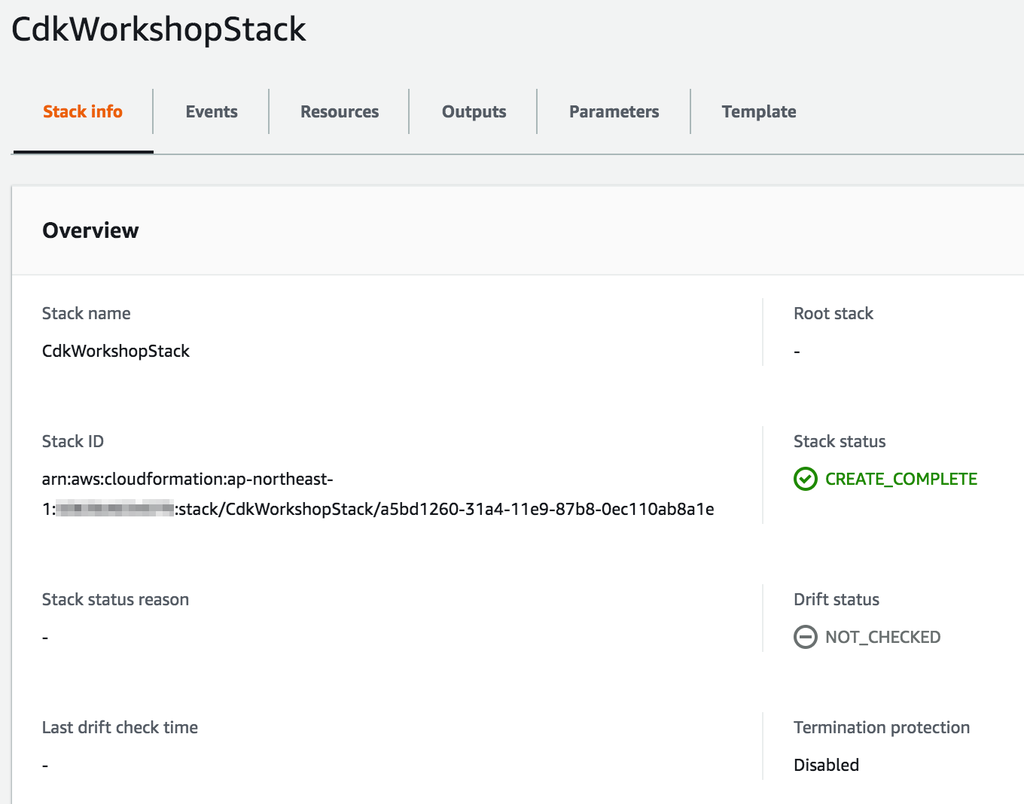This screenshot has height=804, width=1024.
Task: Select the arn:aws:cloudformation:ap-northeast- text line
Action: coord(187,479)
